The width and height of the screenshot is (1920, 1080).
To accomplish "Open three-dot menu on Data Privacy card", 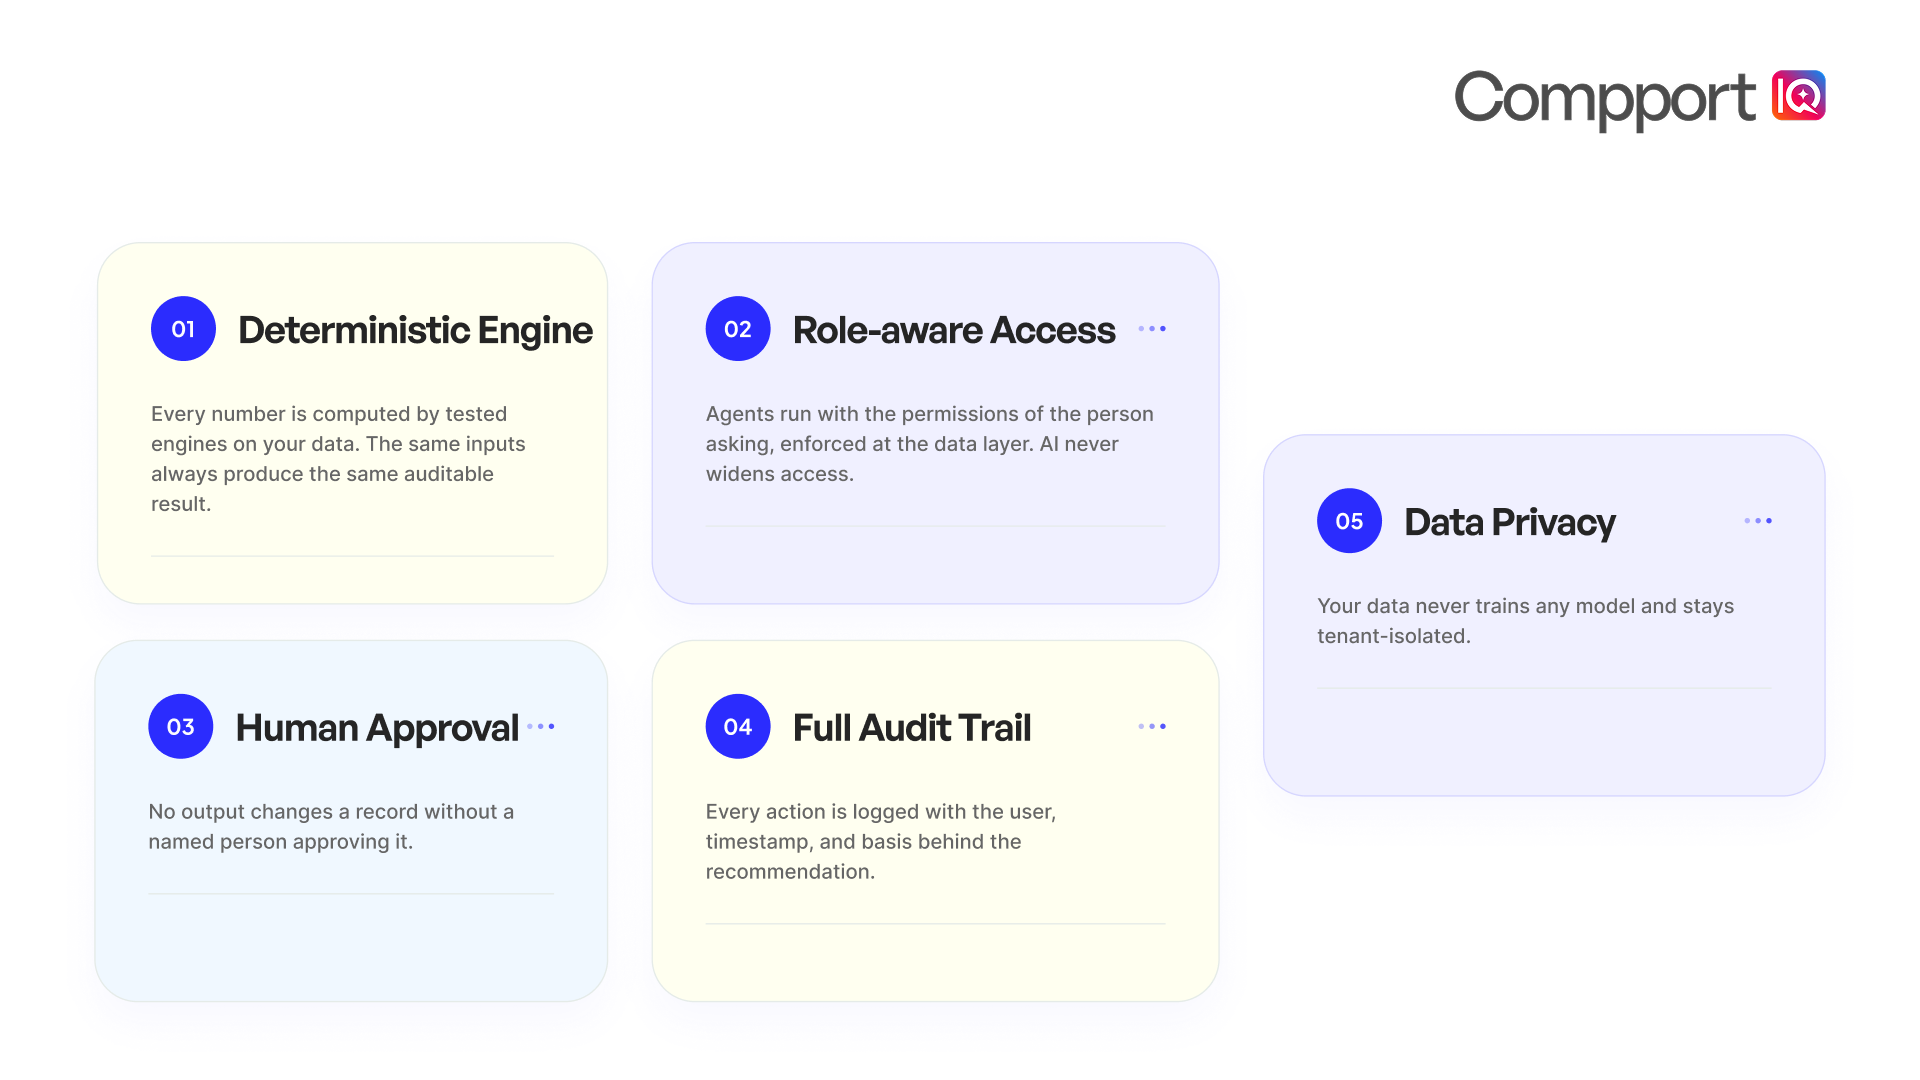I will point(1758,521).
